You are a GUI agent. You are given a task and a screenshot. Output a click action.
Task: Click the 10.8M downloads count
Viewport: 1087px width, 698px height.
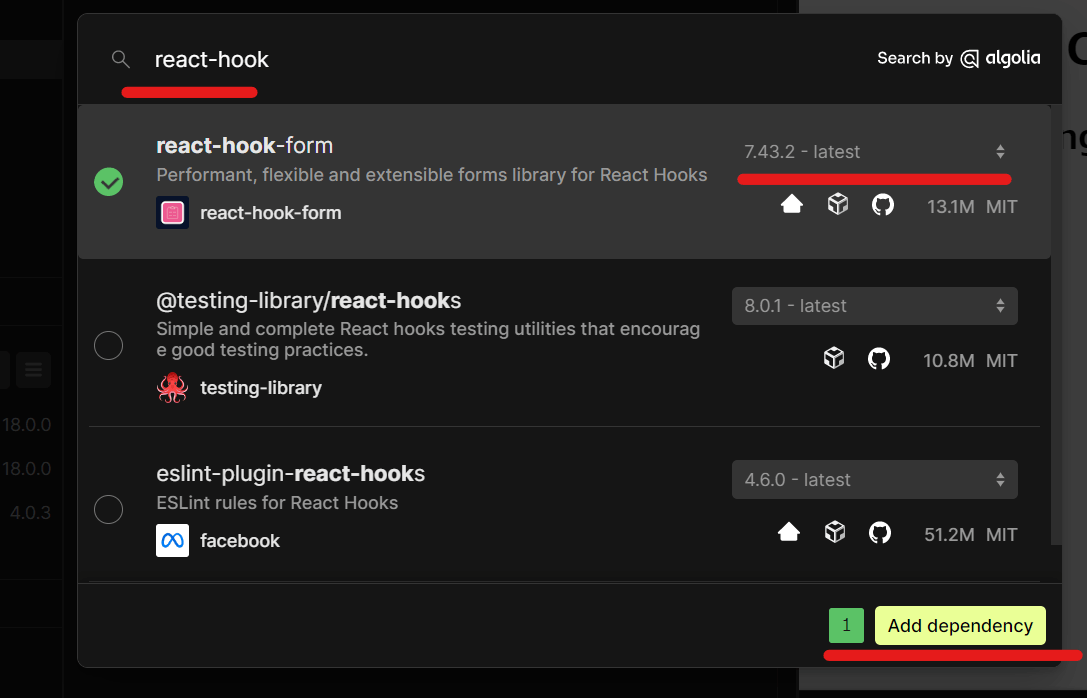[948, 360]
